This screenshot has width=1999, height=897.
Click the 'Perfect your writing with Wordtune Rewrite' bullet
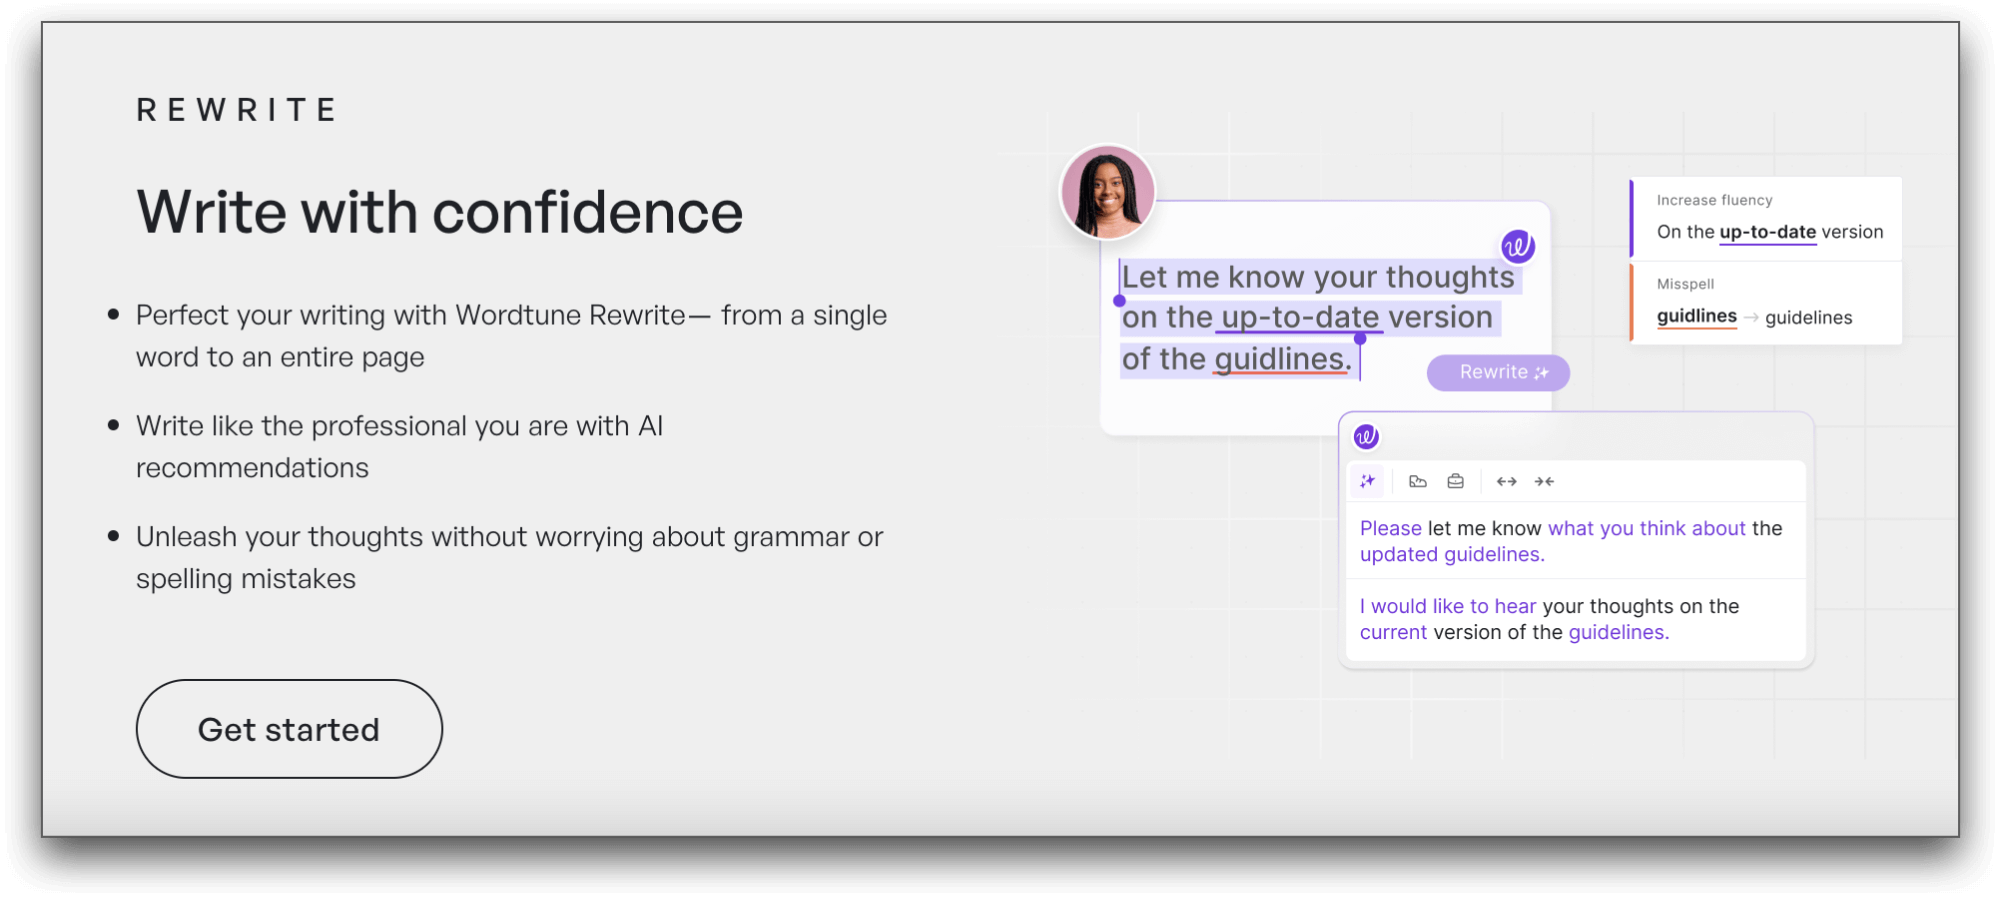point(511,336)
